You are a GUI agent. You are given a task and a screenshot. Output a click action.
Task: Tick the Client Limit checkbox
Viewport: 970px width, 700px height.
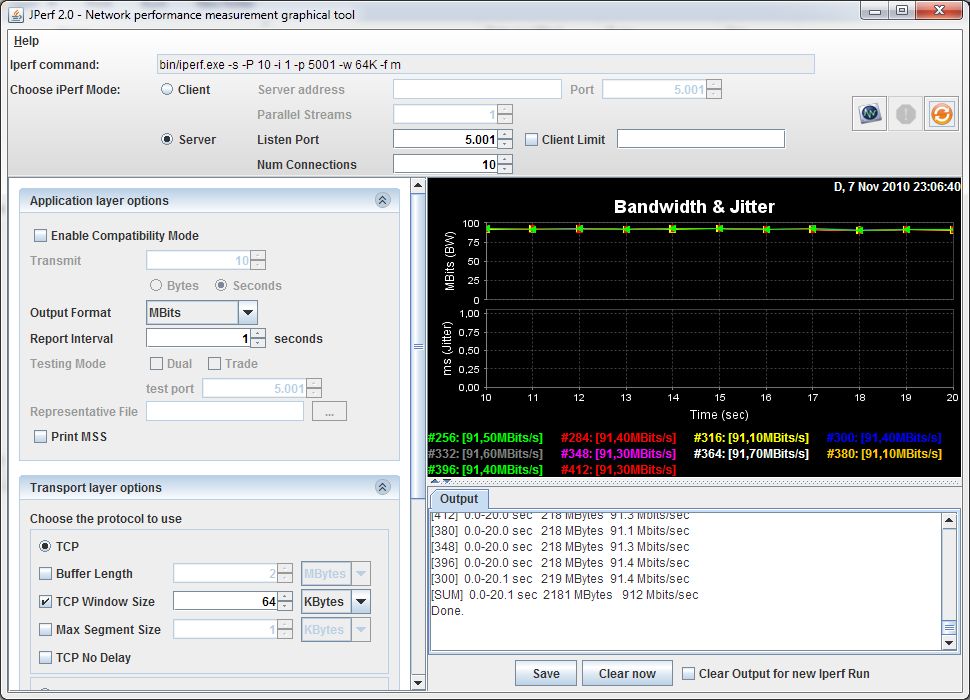tap(532, 140)
